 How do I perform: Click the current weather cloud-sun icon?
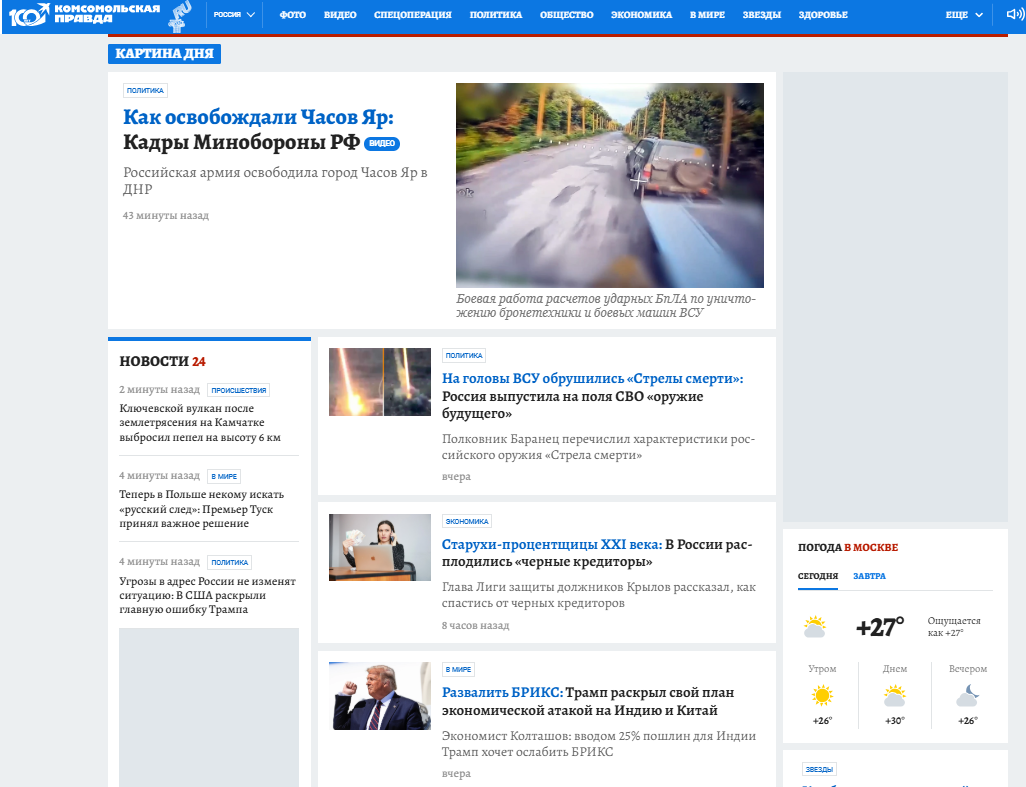tap(815, 628)
